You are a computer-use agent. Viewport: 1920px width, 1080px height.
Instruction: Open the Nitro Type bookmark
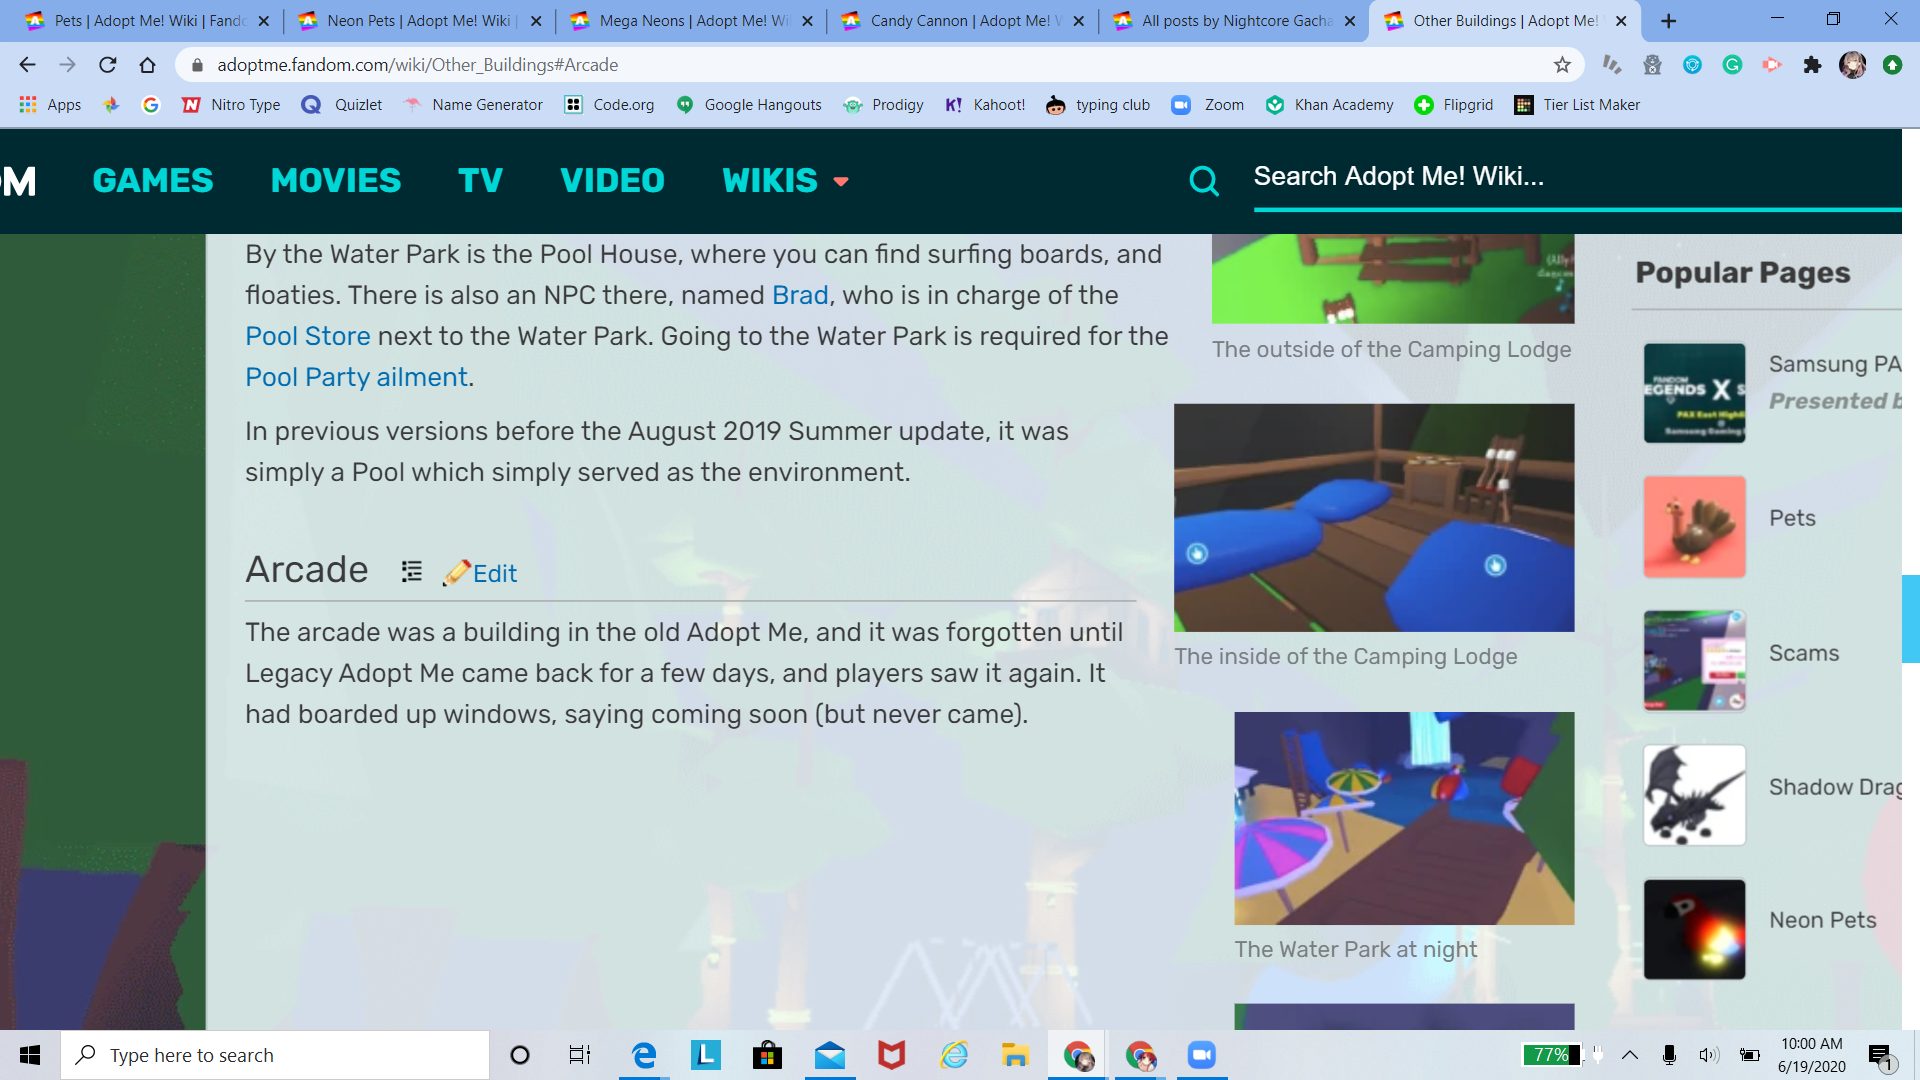coord(231,105)
